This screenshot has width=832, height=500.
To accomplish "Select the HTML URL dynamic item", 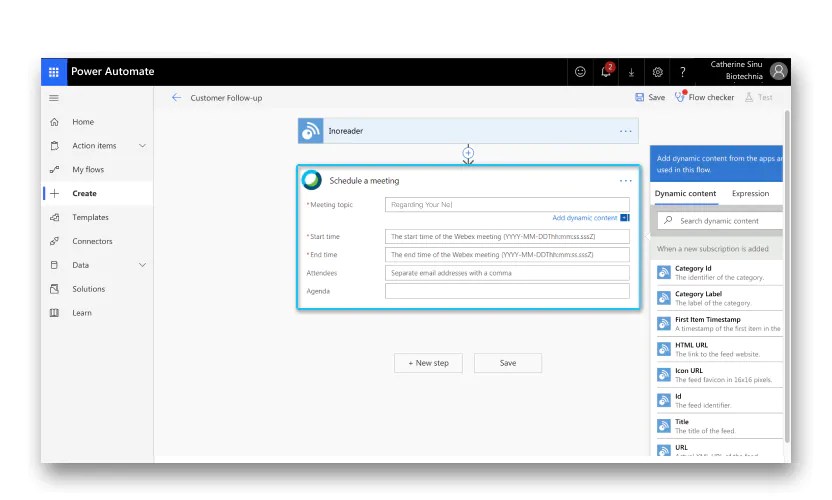I will tap(720, 349).
